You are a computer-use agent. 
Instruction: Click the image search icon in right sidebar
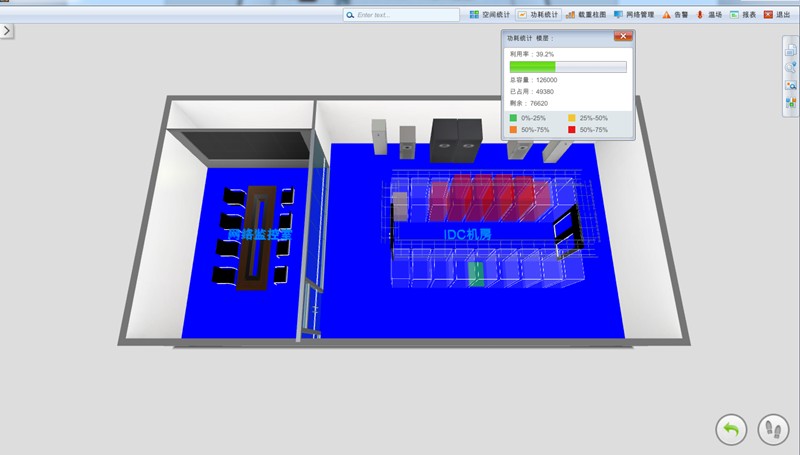[790, 85]
